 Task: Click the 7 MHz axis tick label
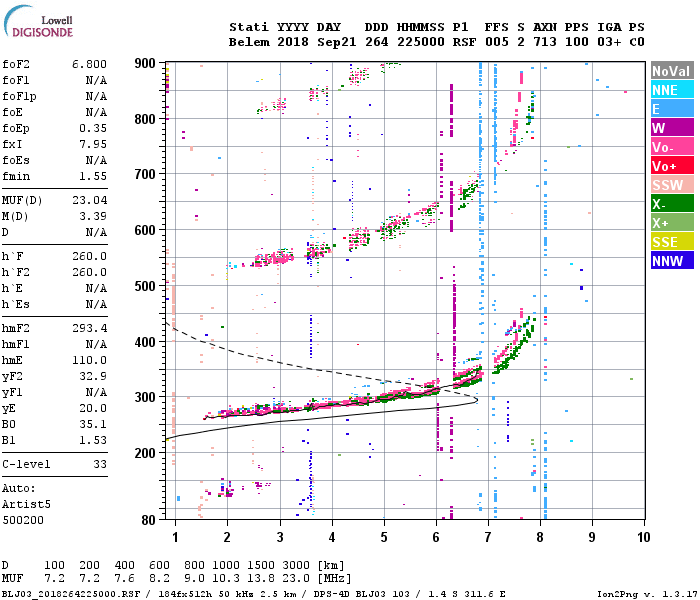pos(488,537)
